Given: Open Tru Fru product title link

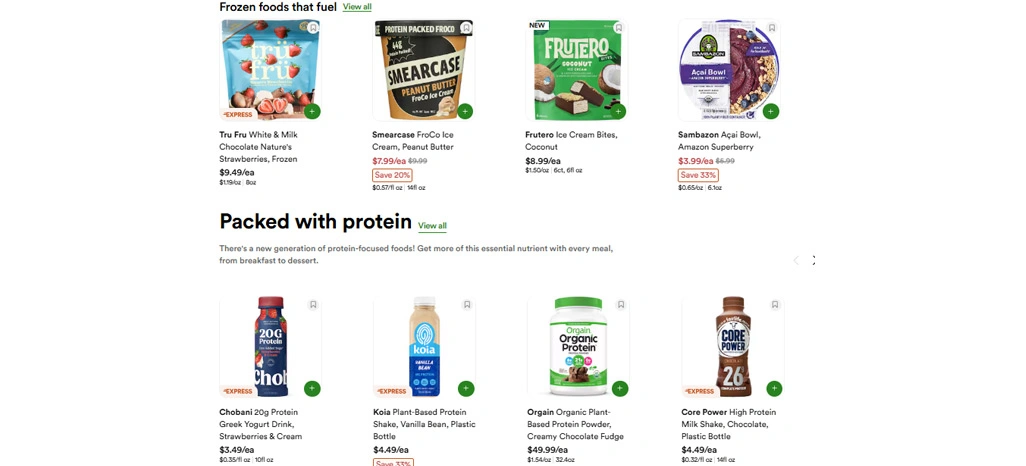Looking at the screenshot, I should tap(259, 146).
